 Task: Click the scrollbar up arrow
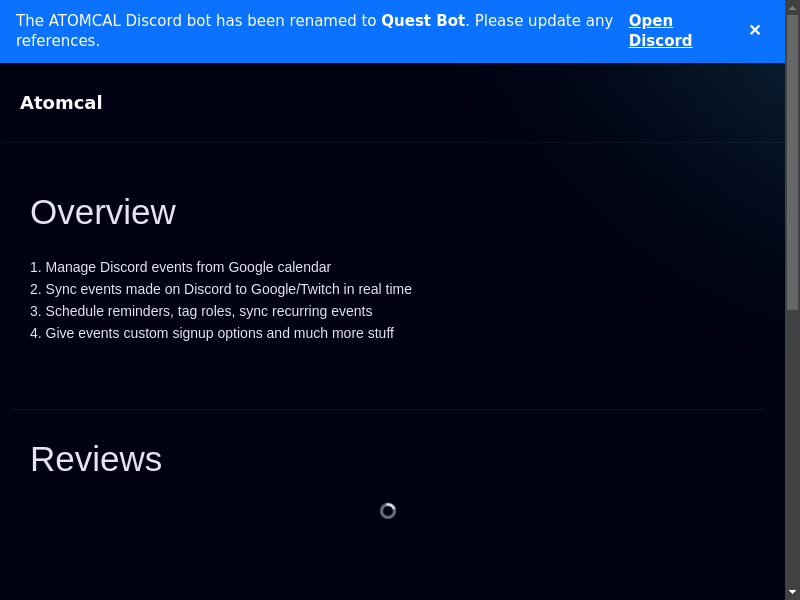[792, 7]
